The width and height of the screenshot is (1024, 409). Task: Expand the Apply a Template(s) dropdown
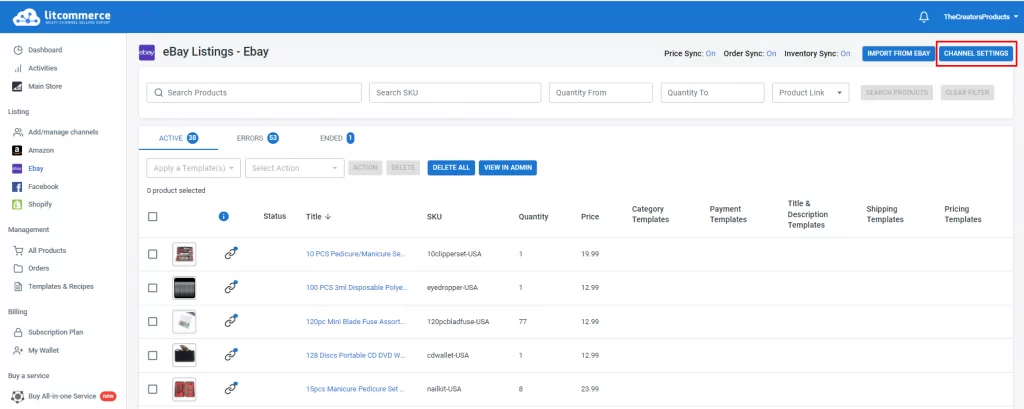tap(193, 168)
